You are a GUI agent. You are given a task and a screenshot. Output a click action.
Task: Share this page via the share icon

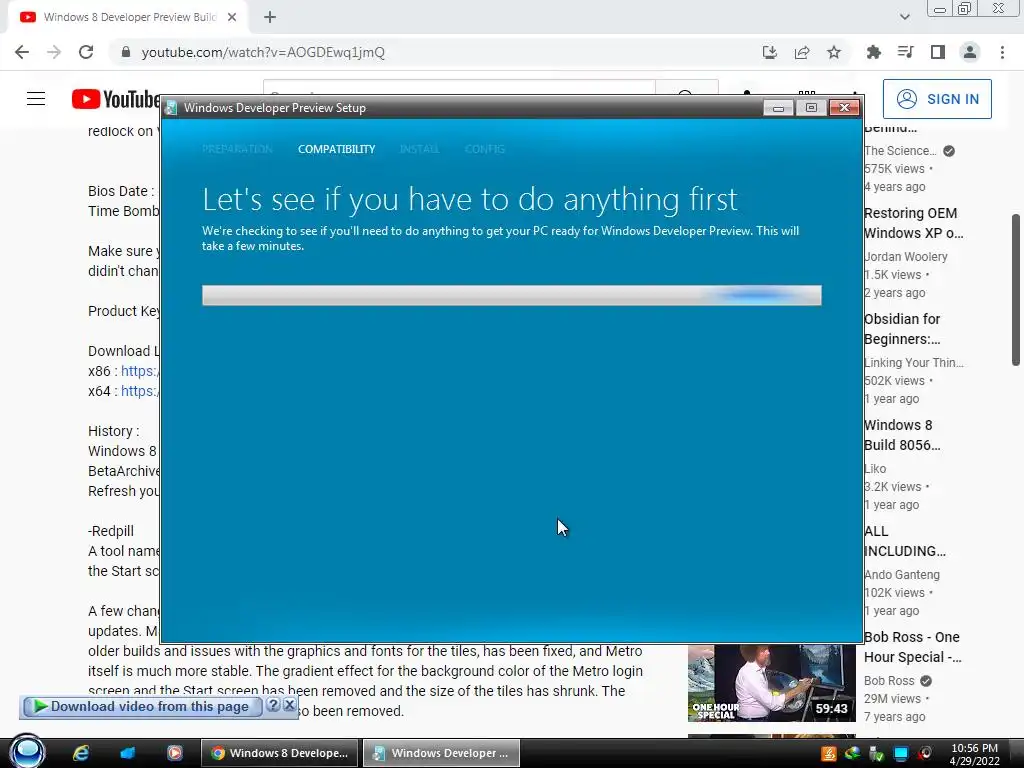point(802,52)
